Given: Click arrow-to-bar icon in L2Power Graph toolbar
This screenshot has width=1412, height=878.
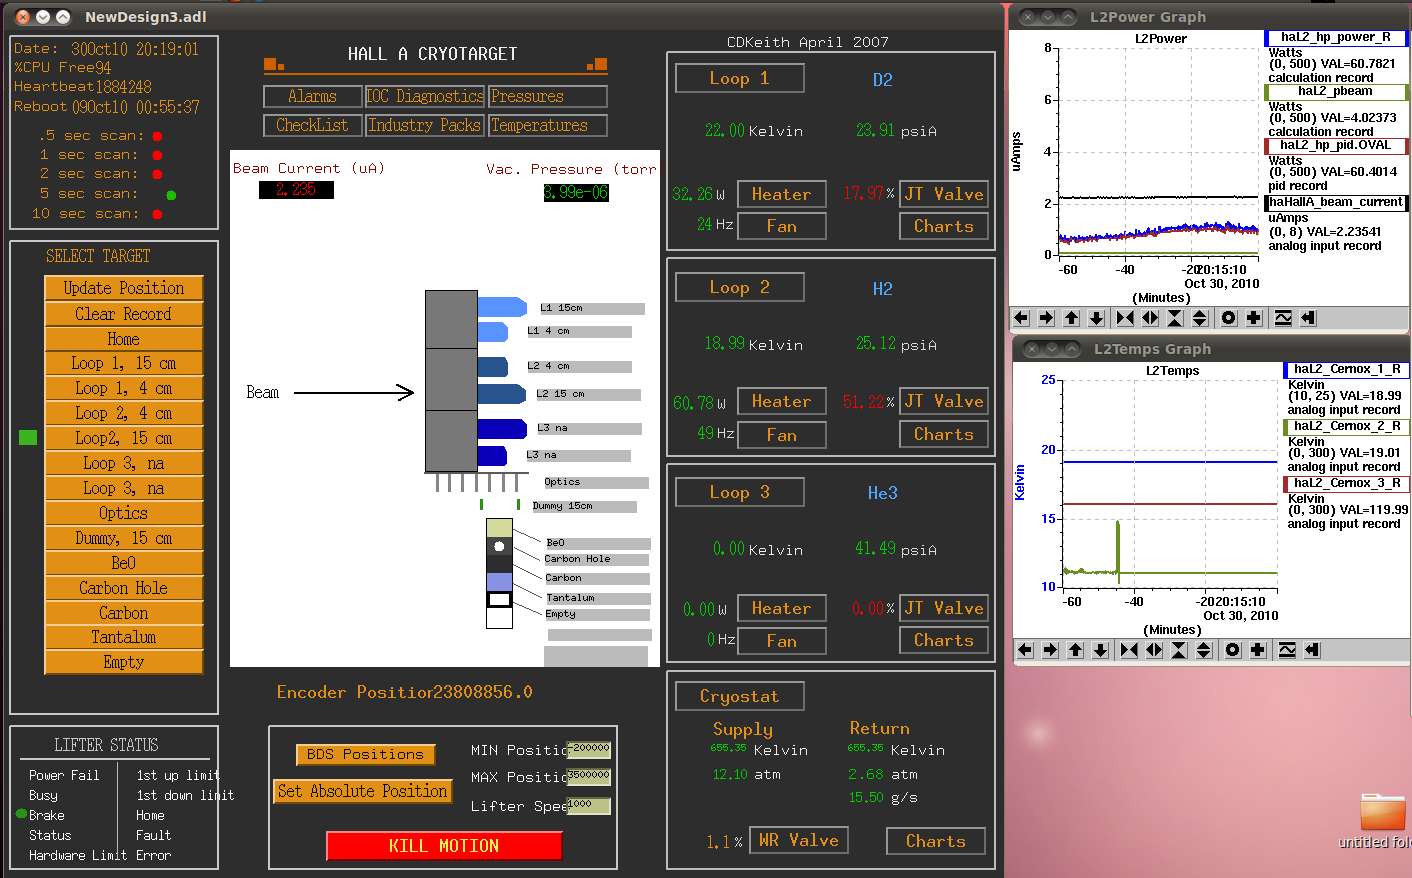Looking at the screenshot, I should 1308,318.
